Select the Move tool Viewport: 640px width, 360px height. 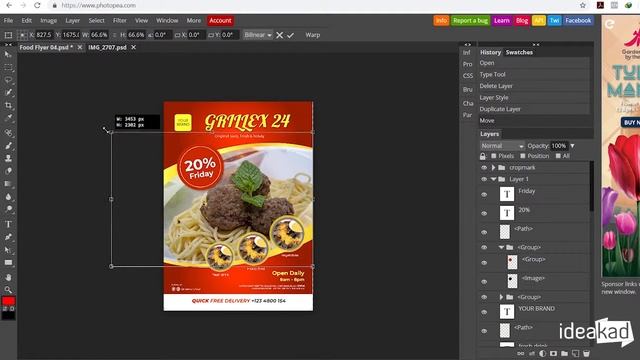(x=8, y=54)
